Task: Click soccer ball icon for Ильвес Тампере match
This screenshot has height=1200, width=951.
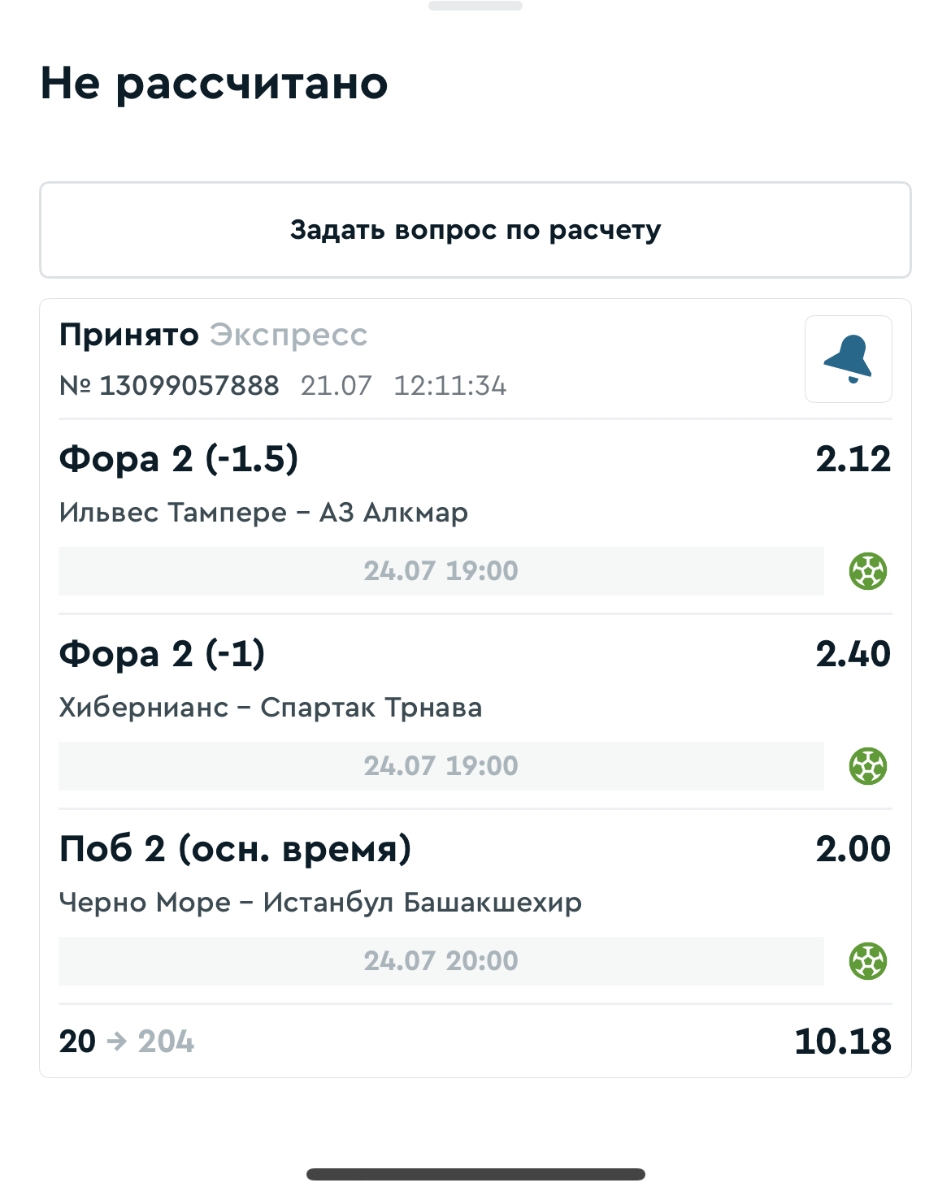Action: (x=868, y=572)
